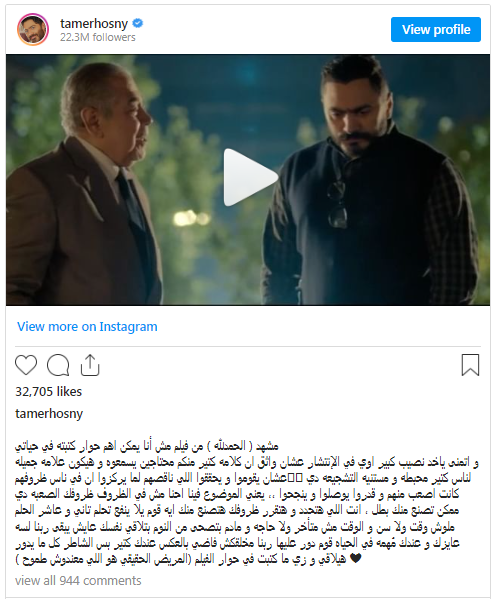This screenshot has width=496, height=599.
Task: Open the View more on Instagram link
Action: click(87, 327)
